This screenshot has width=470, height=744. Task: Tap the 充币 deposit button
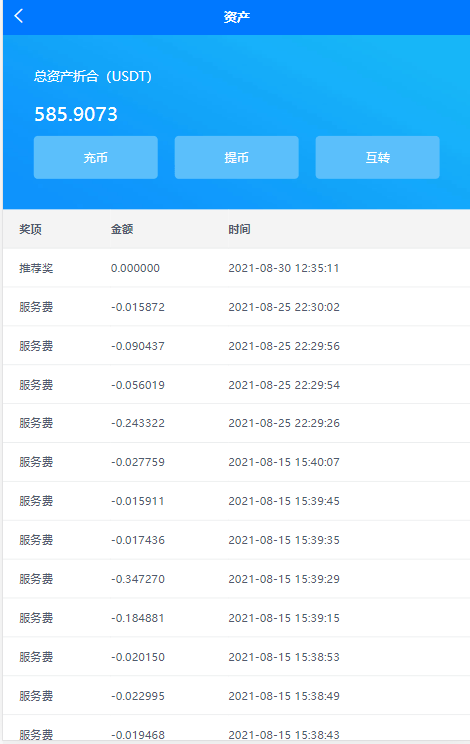[x=96, y=158]
